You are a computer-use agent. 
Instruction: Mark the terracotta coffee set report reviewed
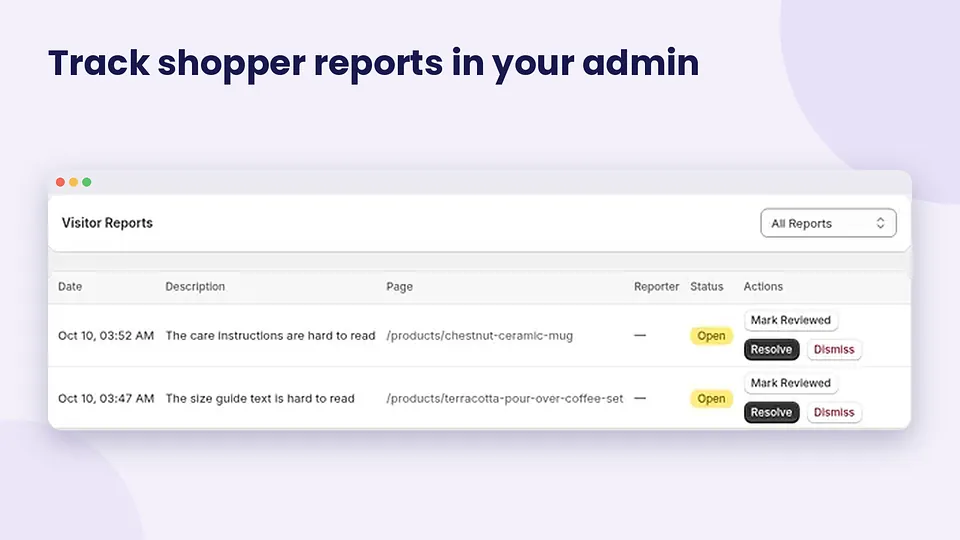pos(790,383)
